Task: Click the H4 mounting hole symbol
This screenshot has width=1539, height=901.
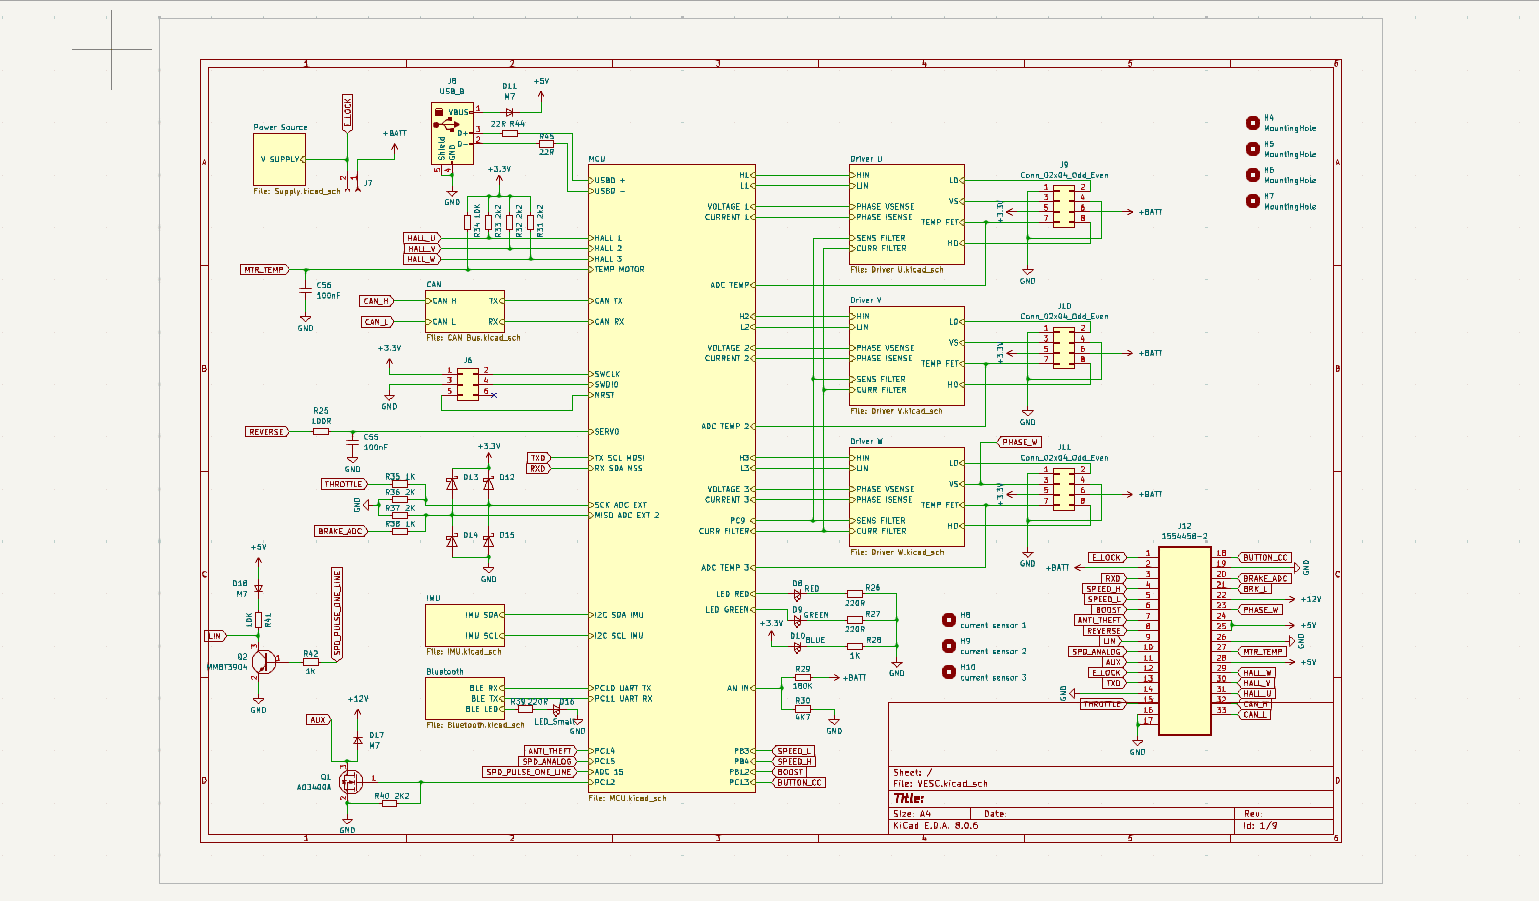Action: click(1252, 123)
